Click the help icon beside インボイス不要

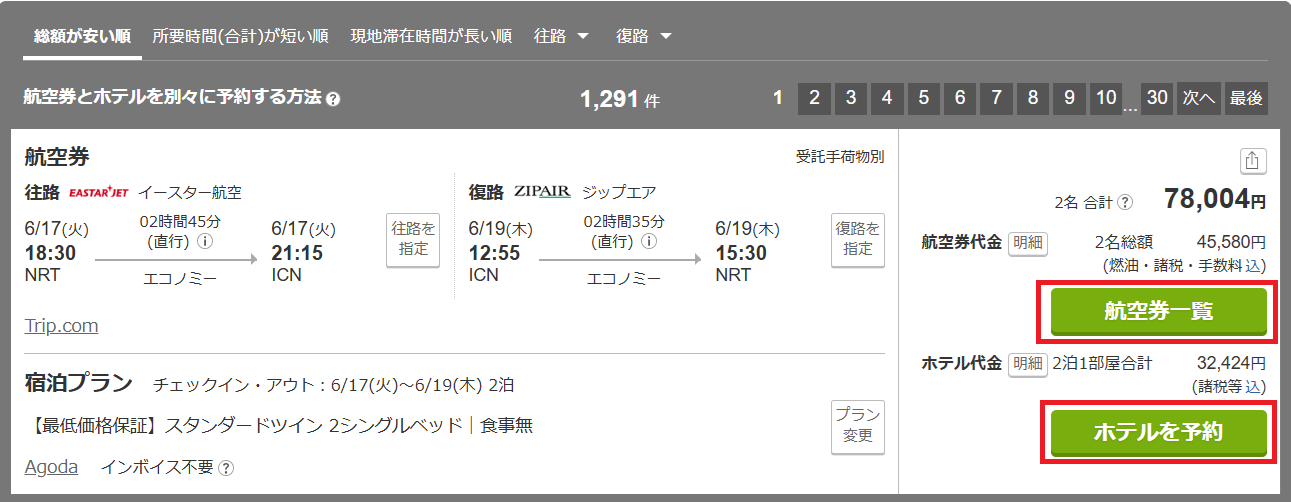(226, 467)
